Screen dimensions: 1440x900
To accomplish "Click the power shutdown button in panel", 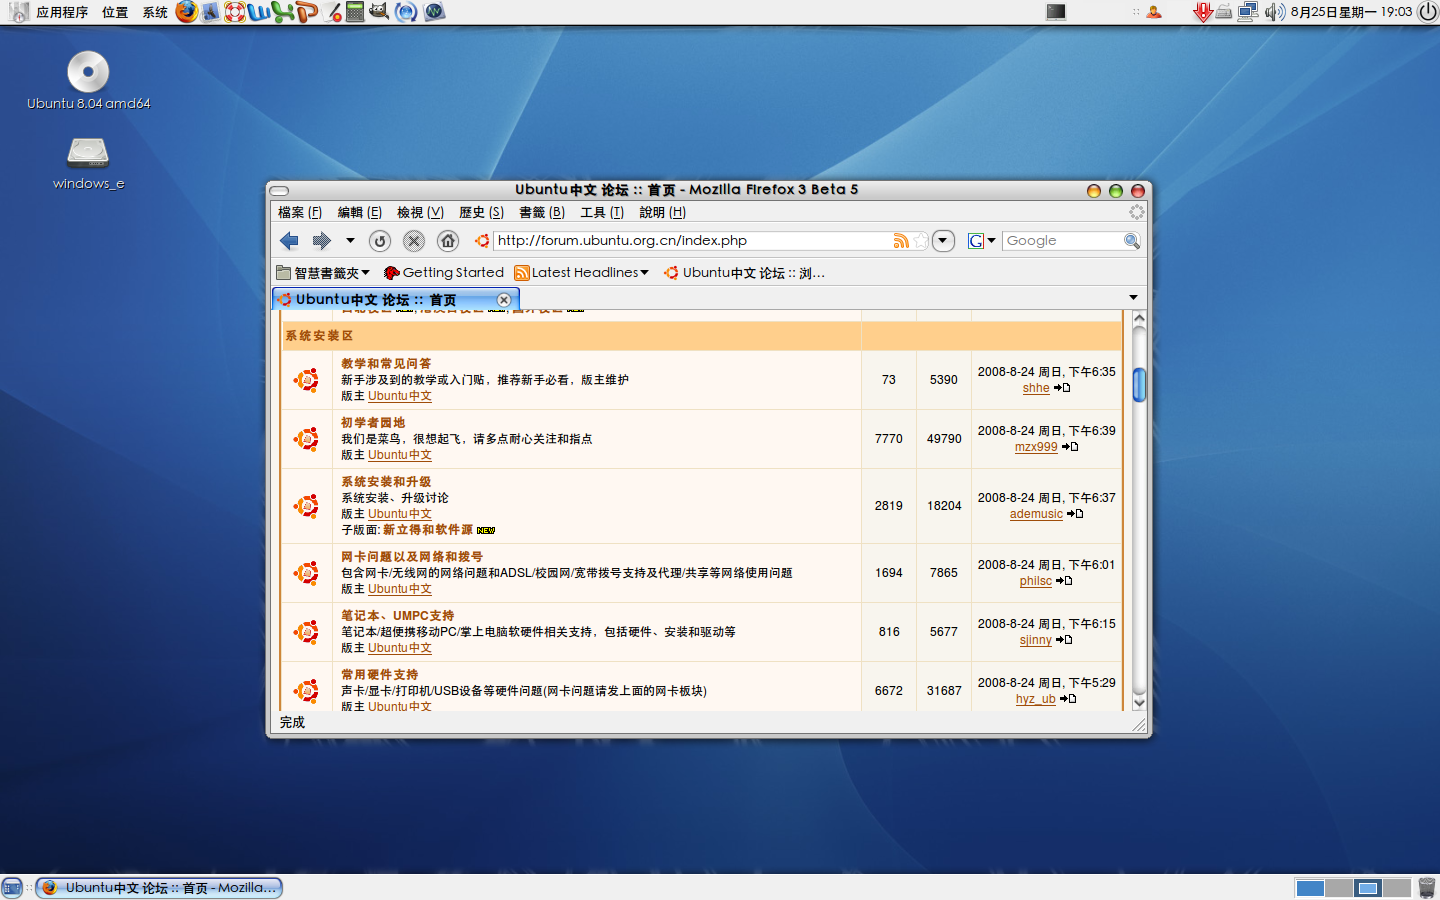I will click(1428, 12).
